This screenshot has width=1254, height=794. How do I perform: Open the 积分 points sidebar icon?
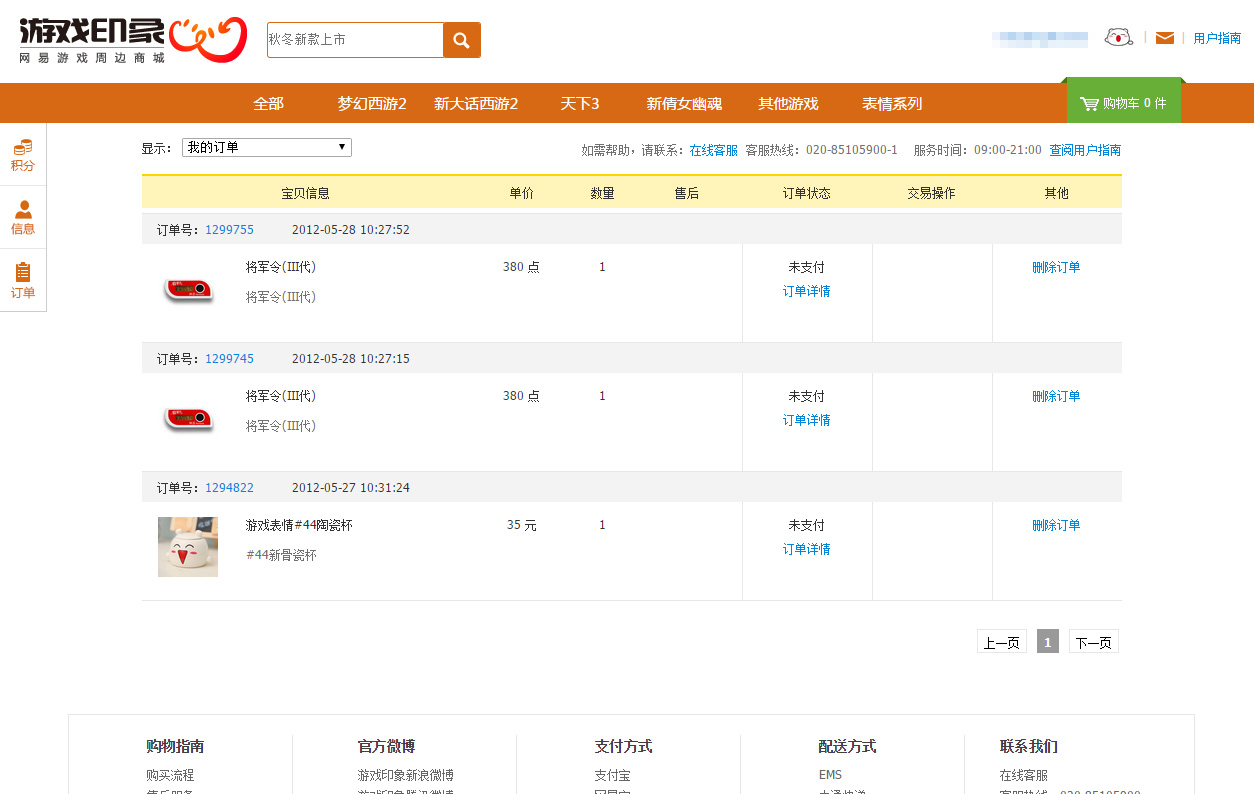pos(23,155)
